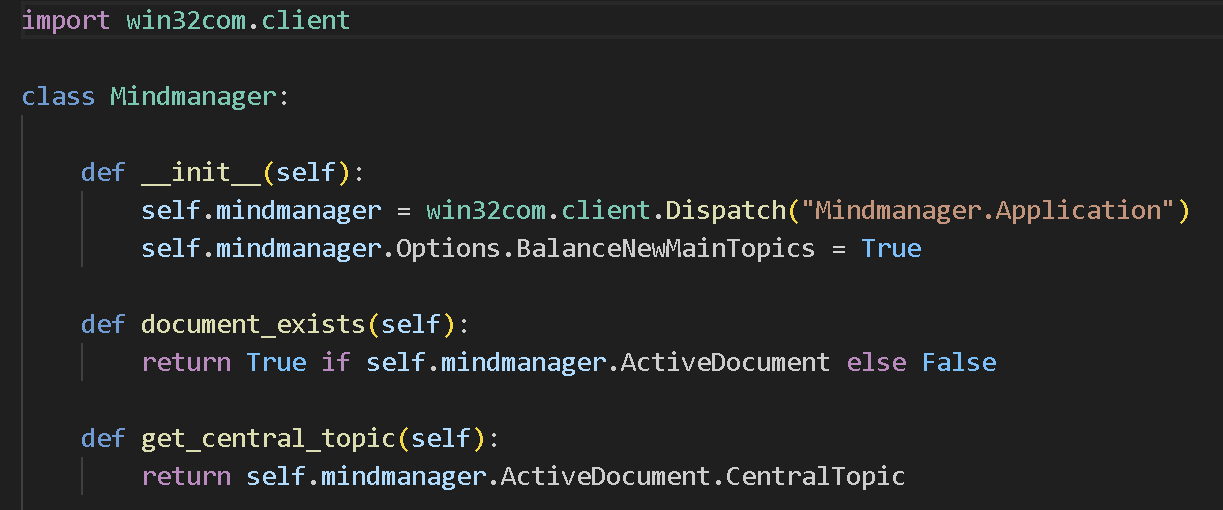This screenshot has height=510, width=1223.
Task: Click ActiveDocument in the document_exists body
Action: [x=725, y=363]
